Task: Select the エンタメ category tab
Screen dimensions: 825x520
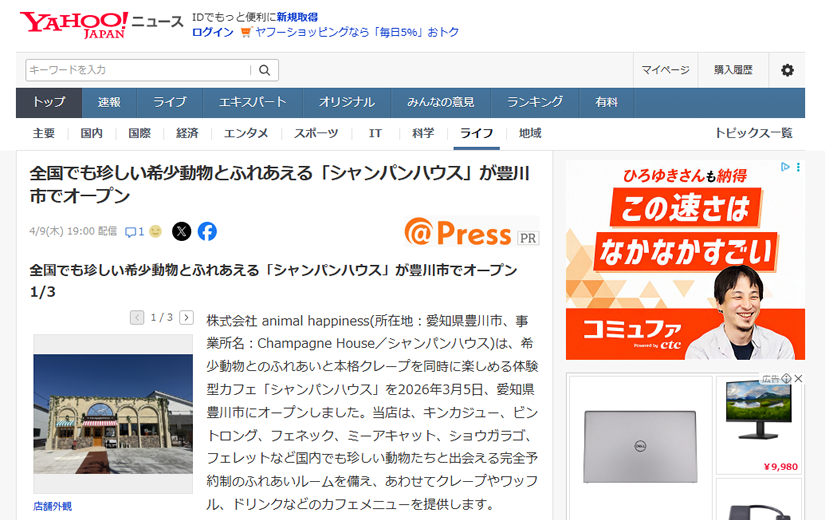Action: click(245, 133)
